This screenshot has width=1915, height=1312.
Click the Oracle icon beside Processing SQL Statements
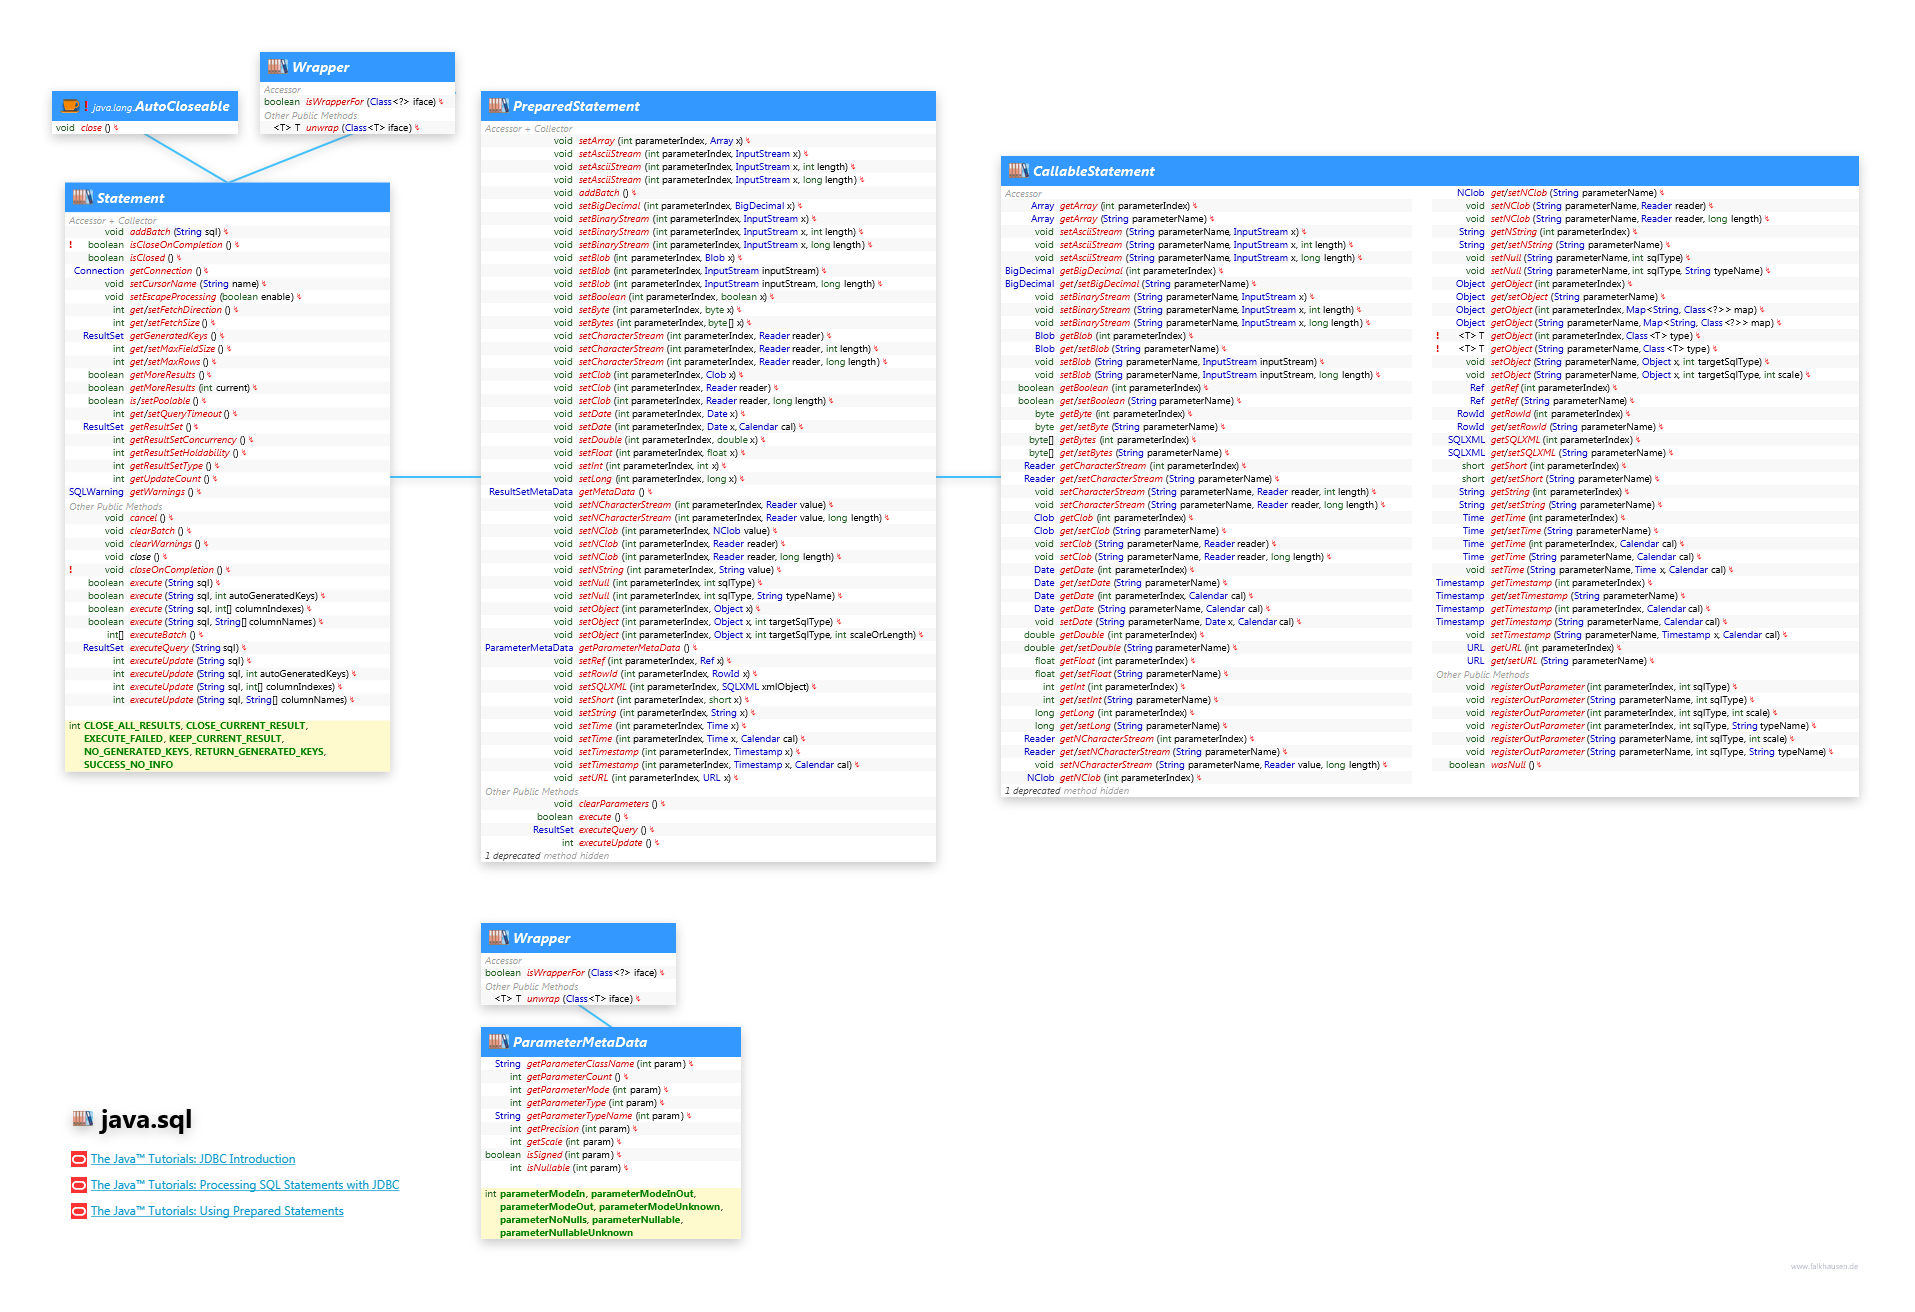[x=79, y=1185]
